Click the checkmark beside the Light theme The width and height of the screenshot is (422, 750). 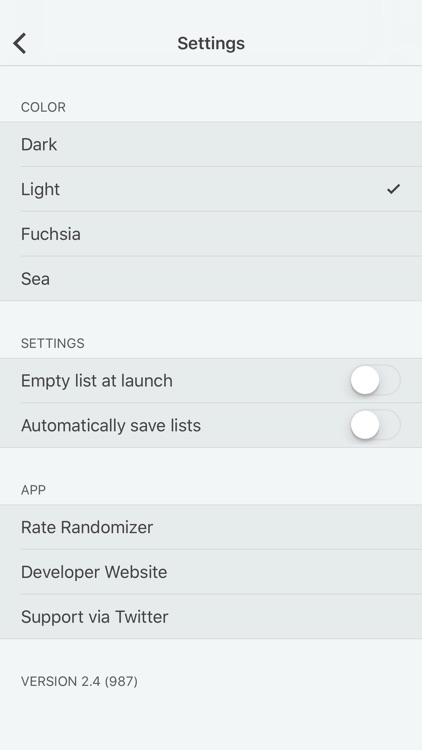393,189
